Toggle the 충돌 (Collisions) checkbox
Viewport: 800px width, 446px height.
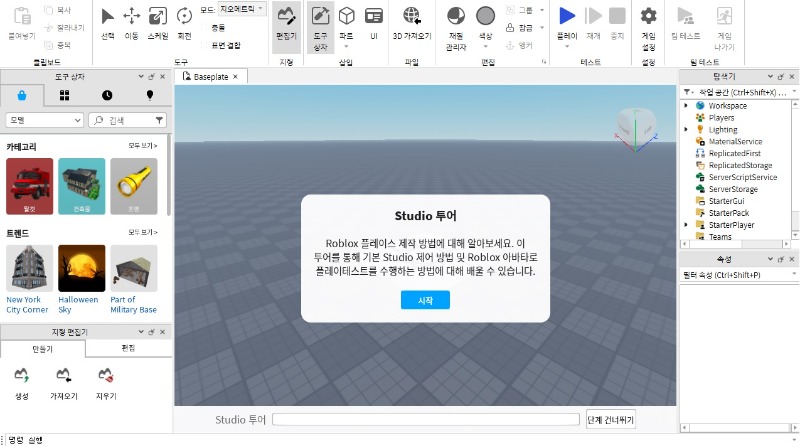pos(205,28)
